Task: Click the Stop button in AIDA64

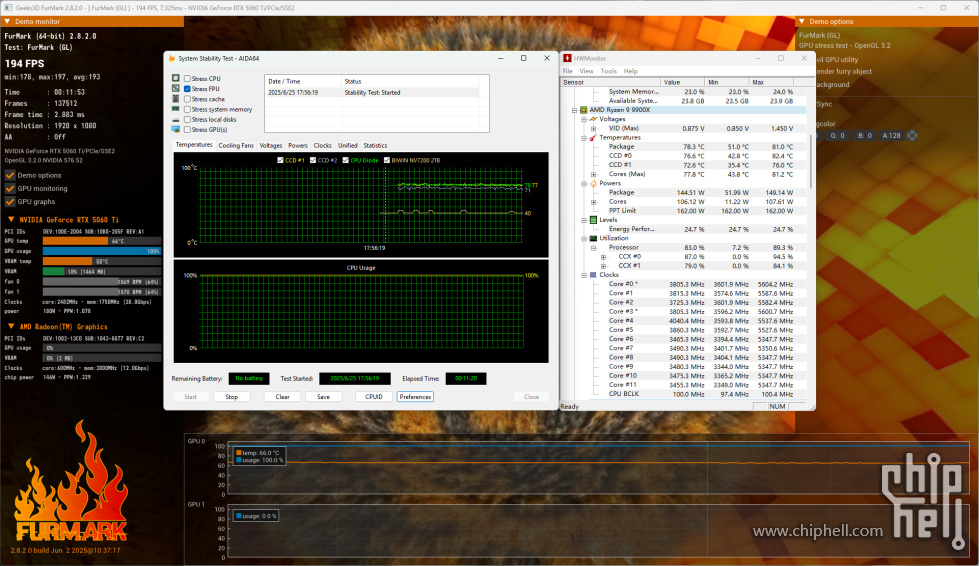Action: [x=232, y=397]
